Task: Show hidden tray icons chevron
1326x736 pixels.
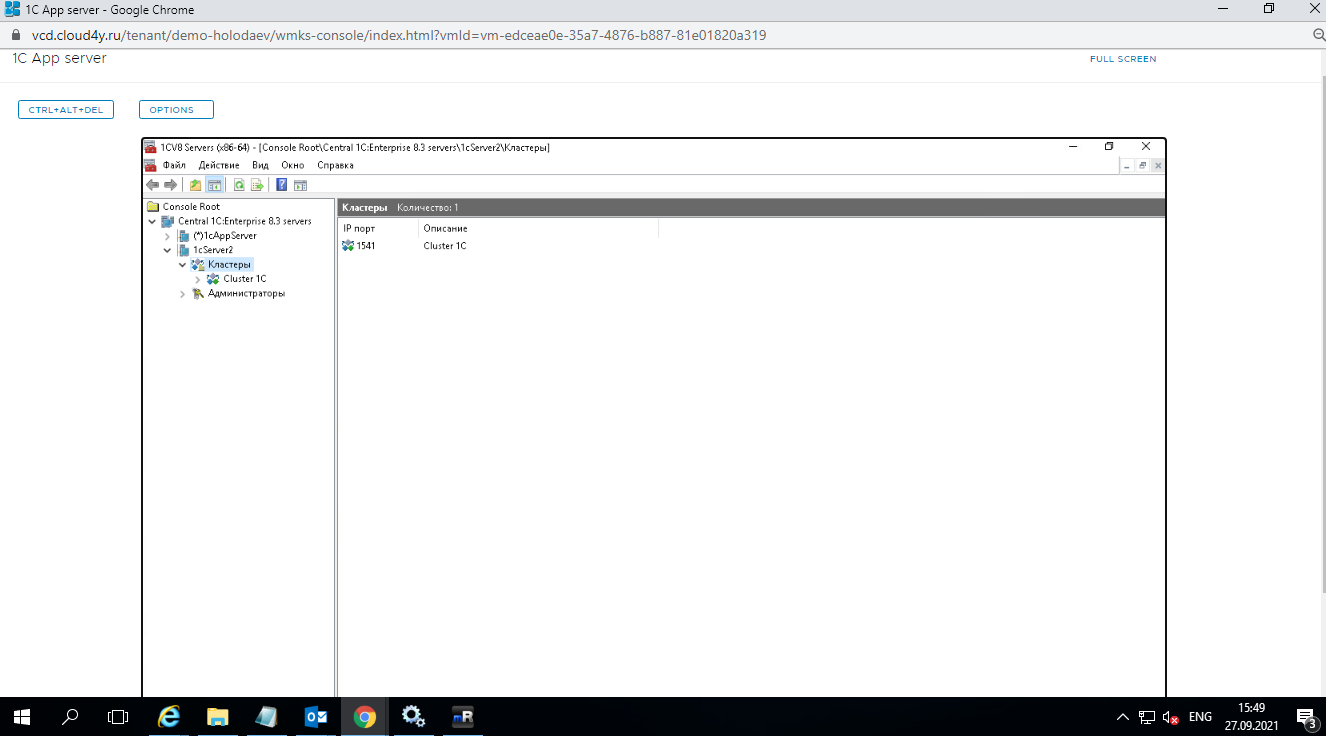Action: click(1122, 717)
